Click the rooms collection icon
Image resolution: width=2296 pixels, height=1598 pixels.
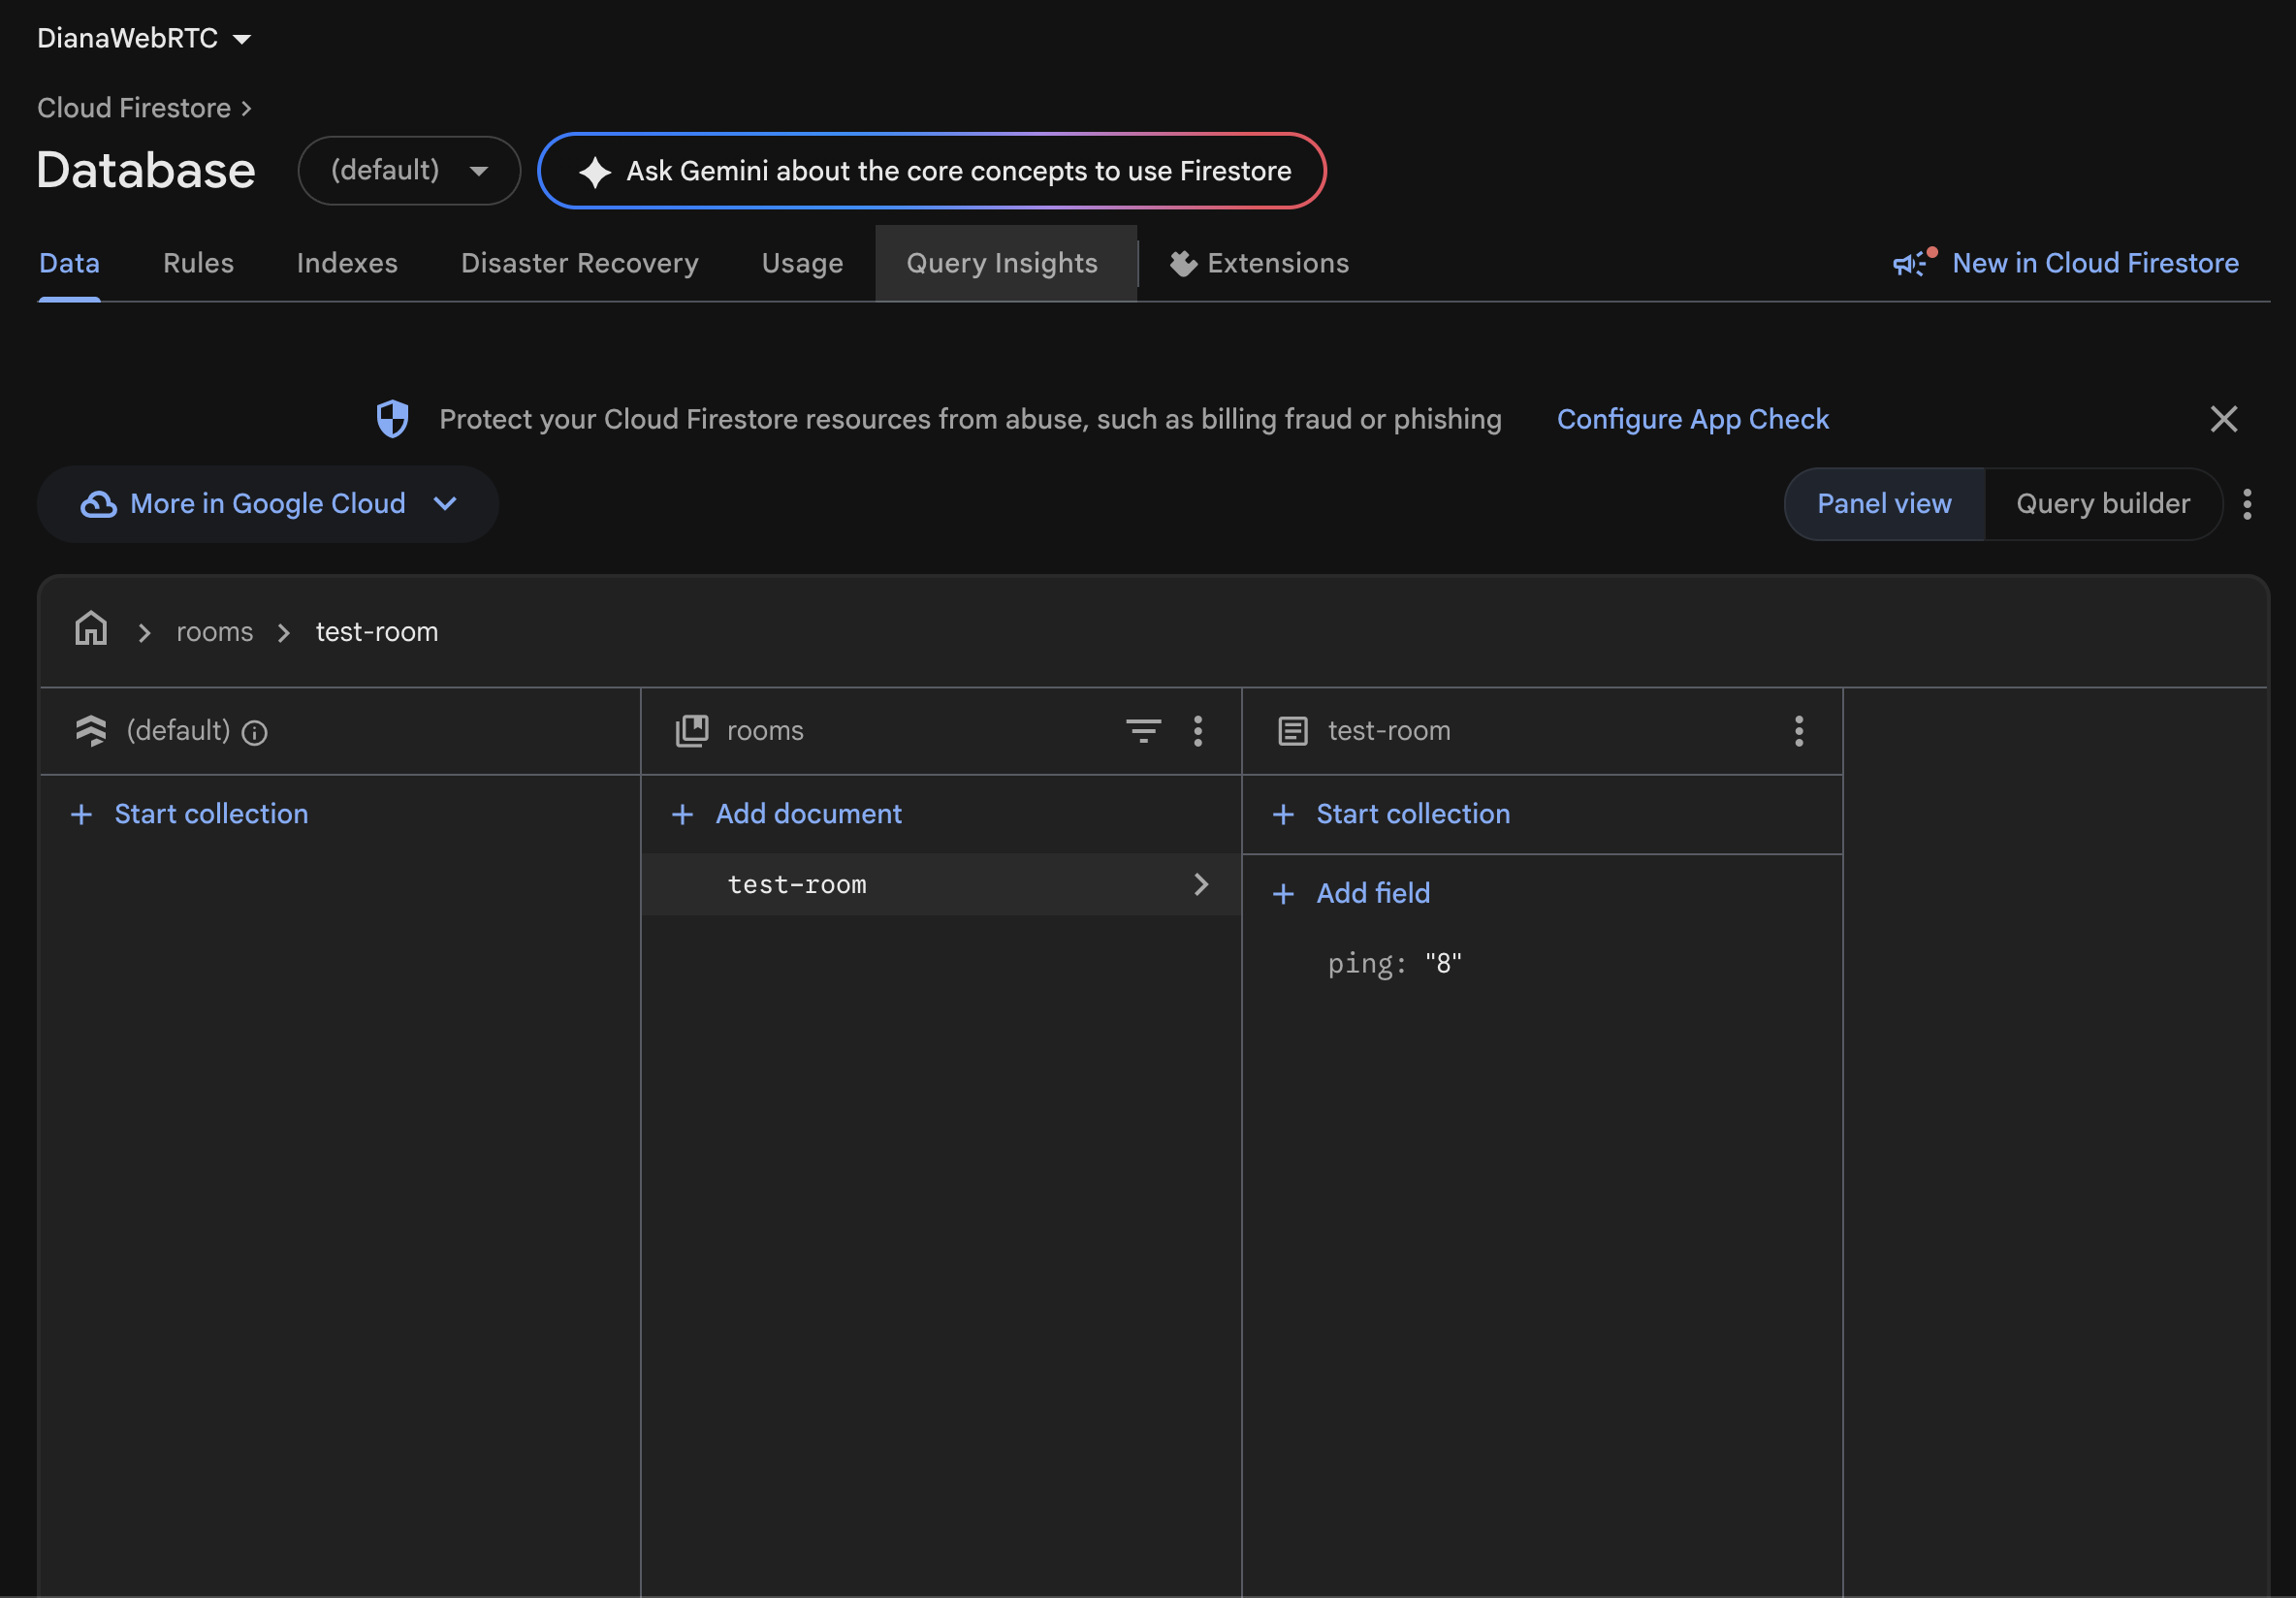point(692,731)
